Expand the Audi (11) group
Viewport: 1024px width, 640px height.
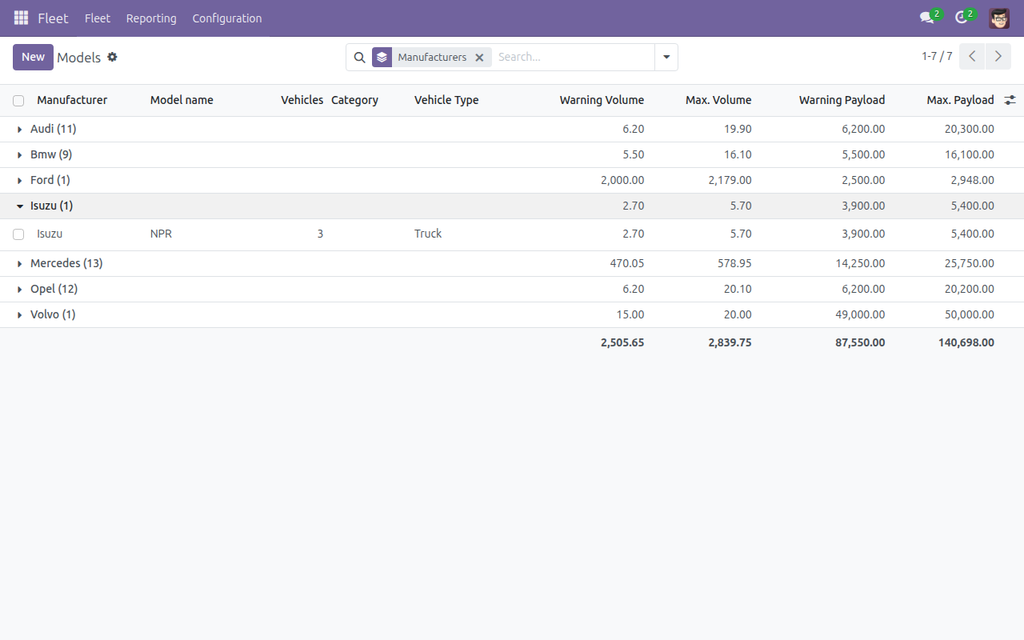53,129
